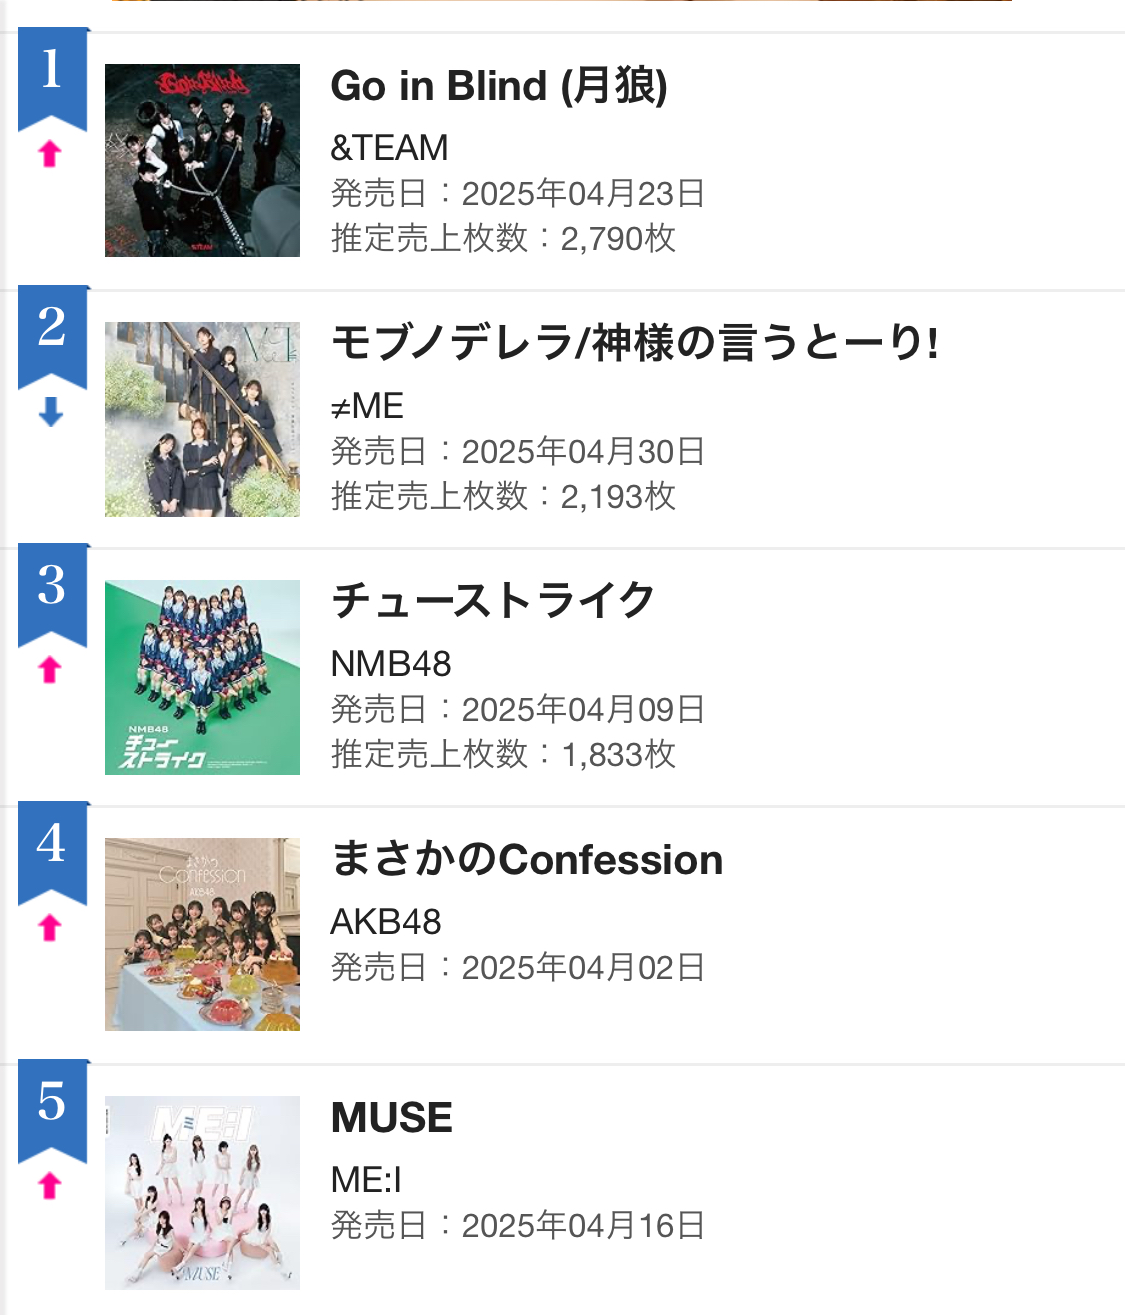The image size is (1125, 1315).
Task: Click the AKB48 Confession cover thumbnail
Action: click(x=202, y=934)
